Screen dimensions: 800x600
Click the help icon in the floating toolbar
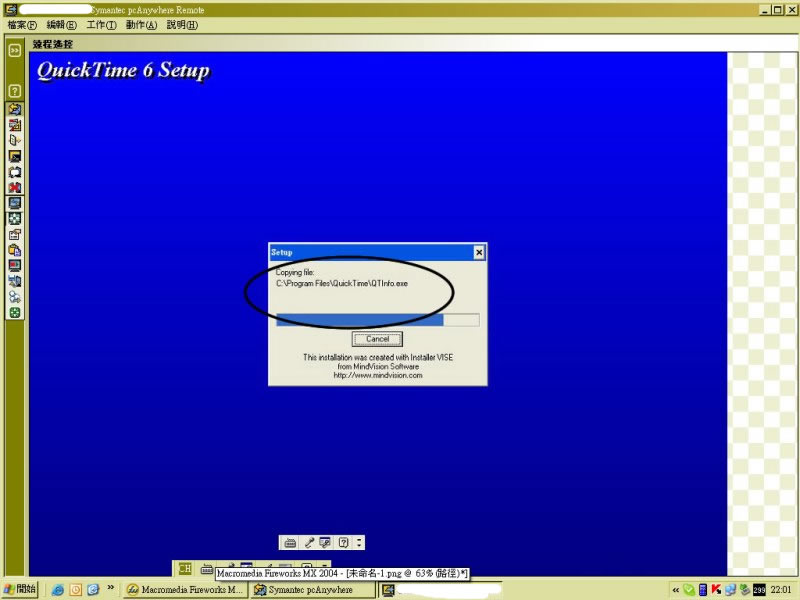click(x=344, y=543)
